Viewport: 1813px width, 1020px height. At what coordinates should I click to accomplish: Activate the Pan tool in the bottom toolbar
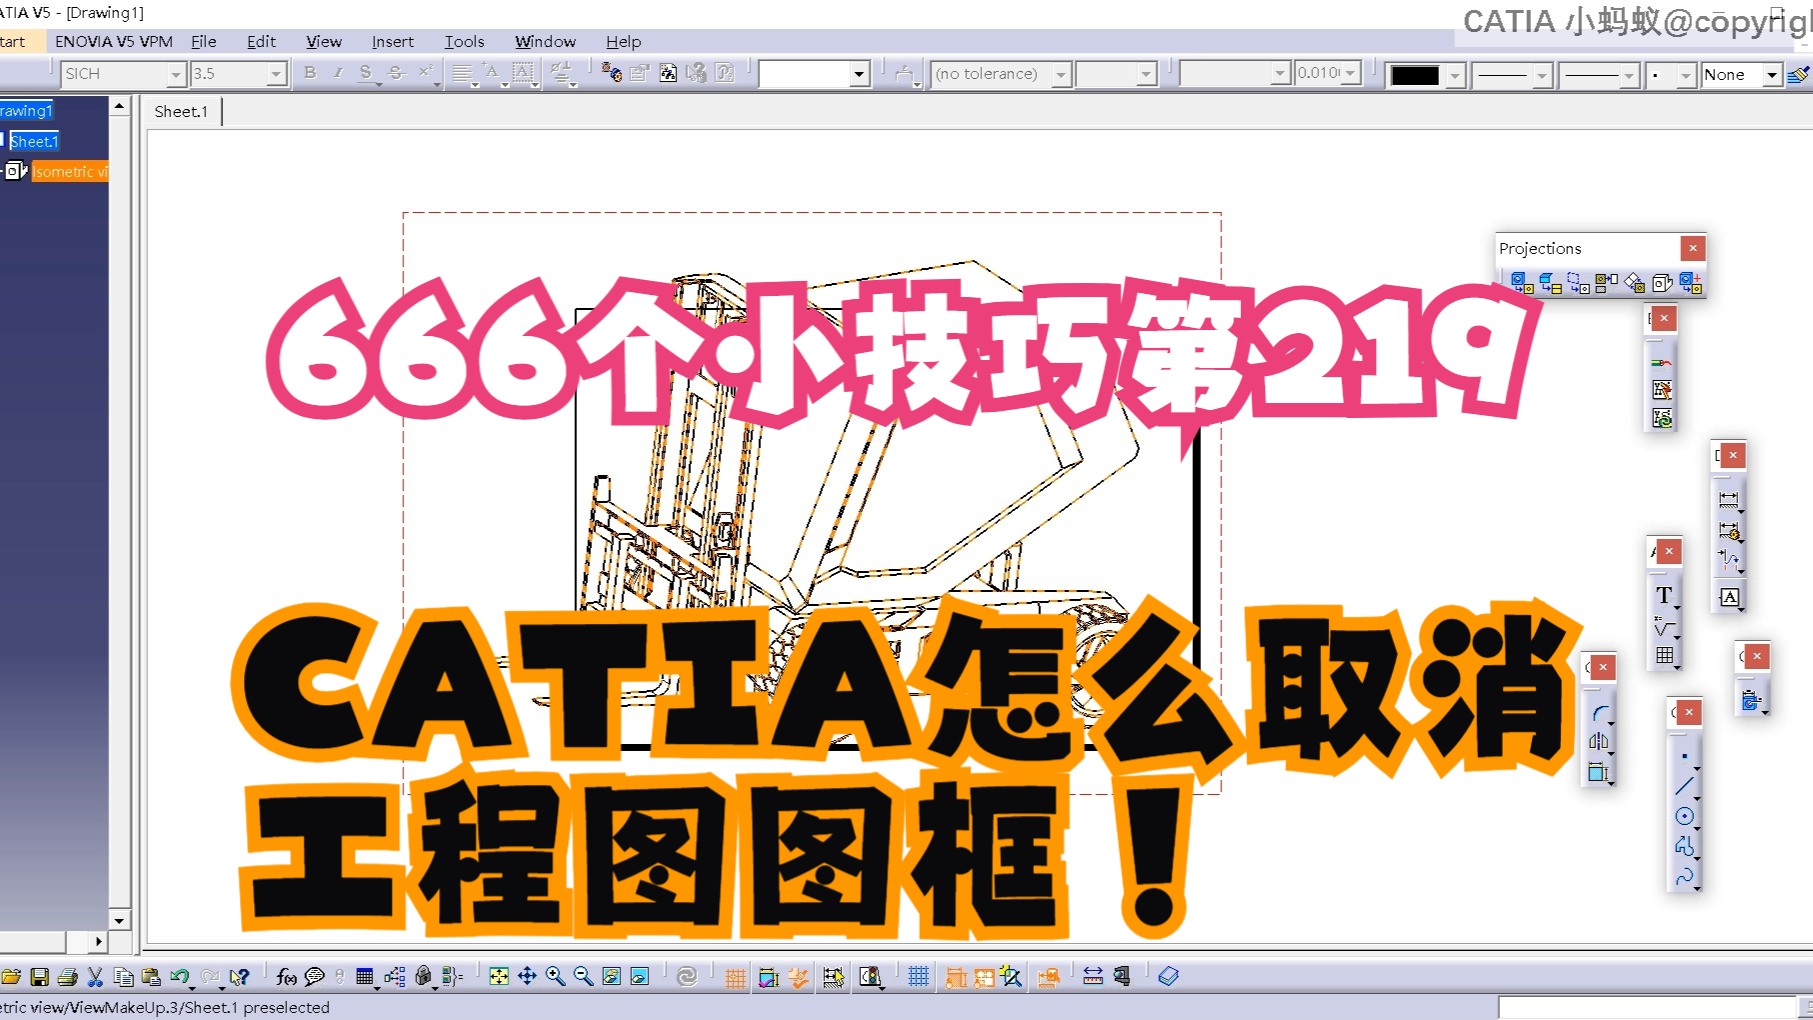click(527, 975)
